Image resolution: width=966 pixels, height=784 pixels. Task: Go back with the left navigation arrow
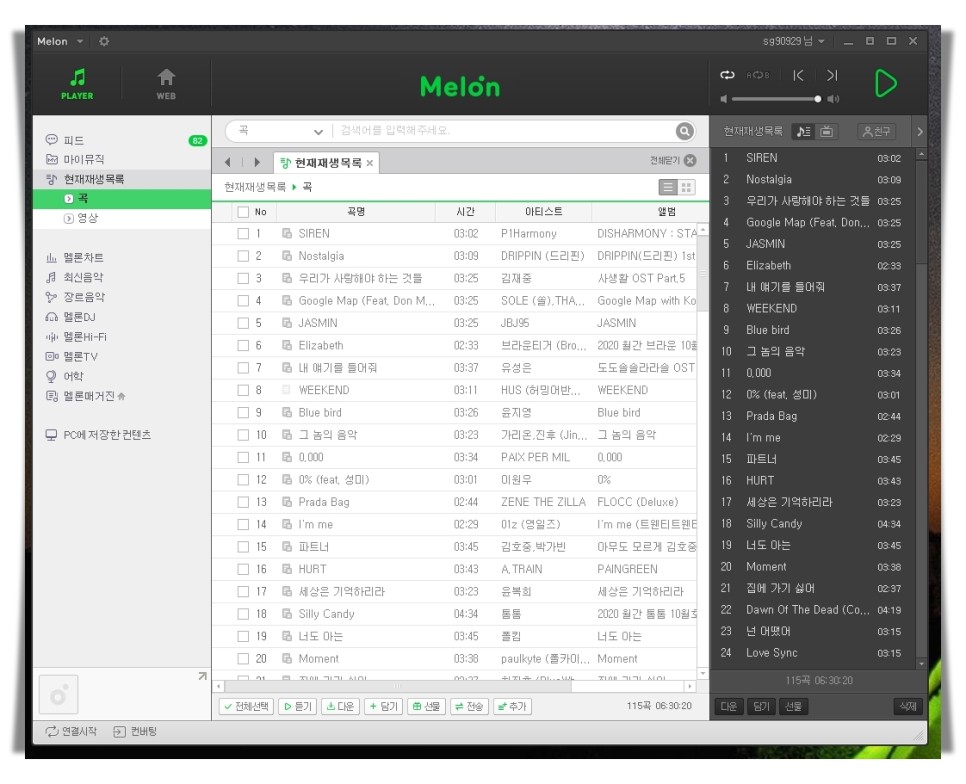coord(228,163)
